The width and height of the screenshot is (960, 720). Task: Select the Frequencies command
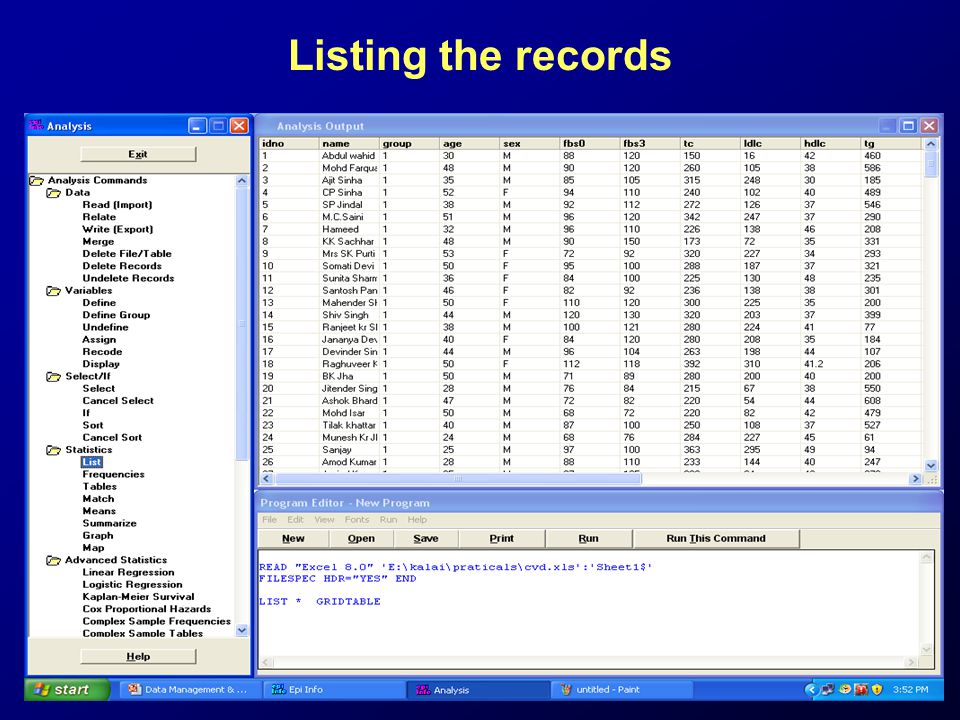tap(113, 474)
